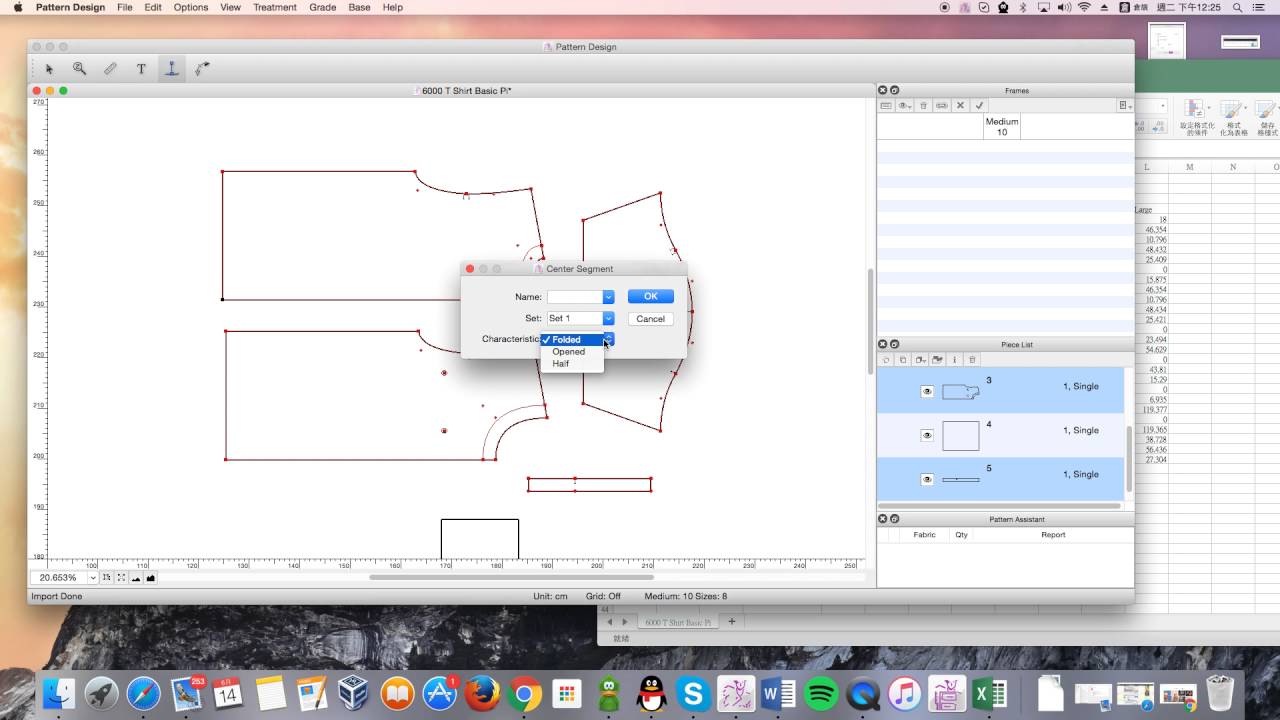Click the 1:1 scale icon beside zoom
This screenshot has height=720, width=1280.
[107, 578]
